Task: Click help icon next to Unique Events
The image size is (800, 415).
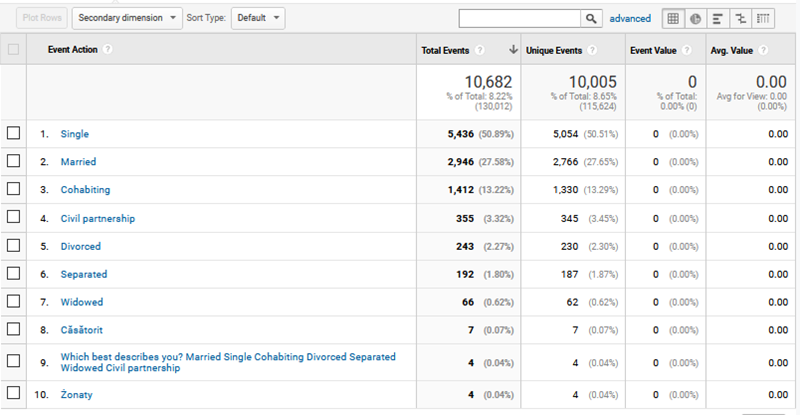Action: pos(593,50)
